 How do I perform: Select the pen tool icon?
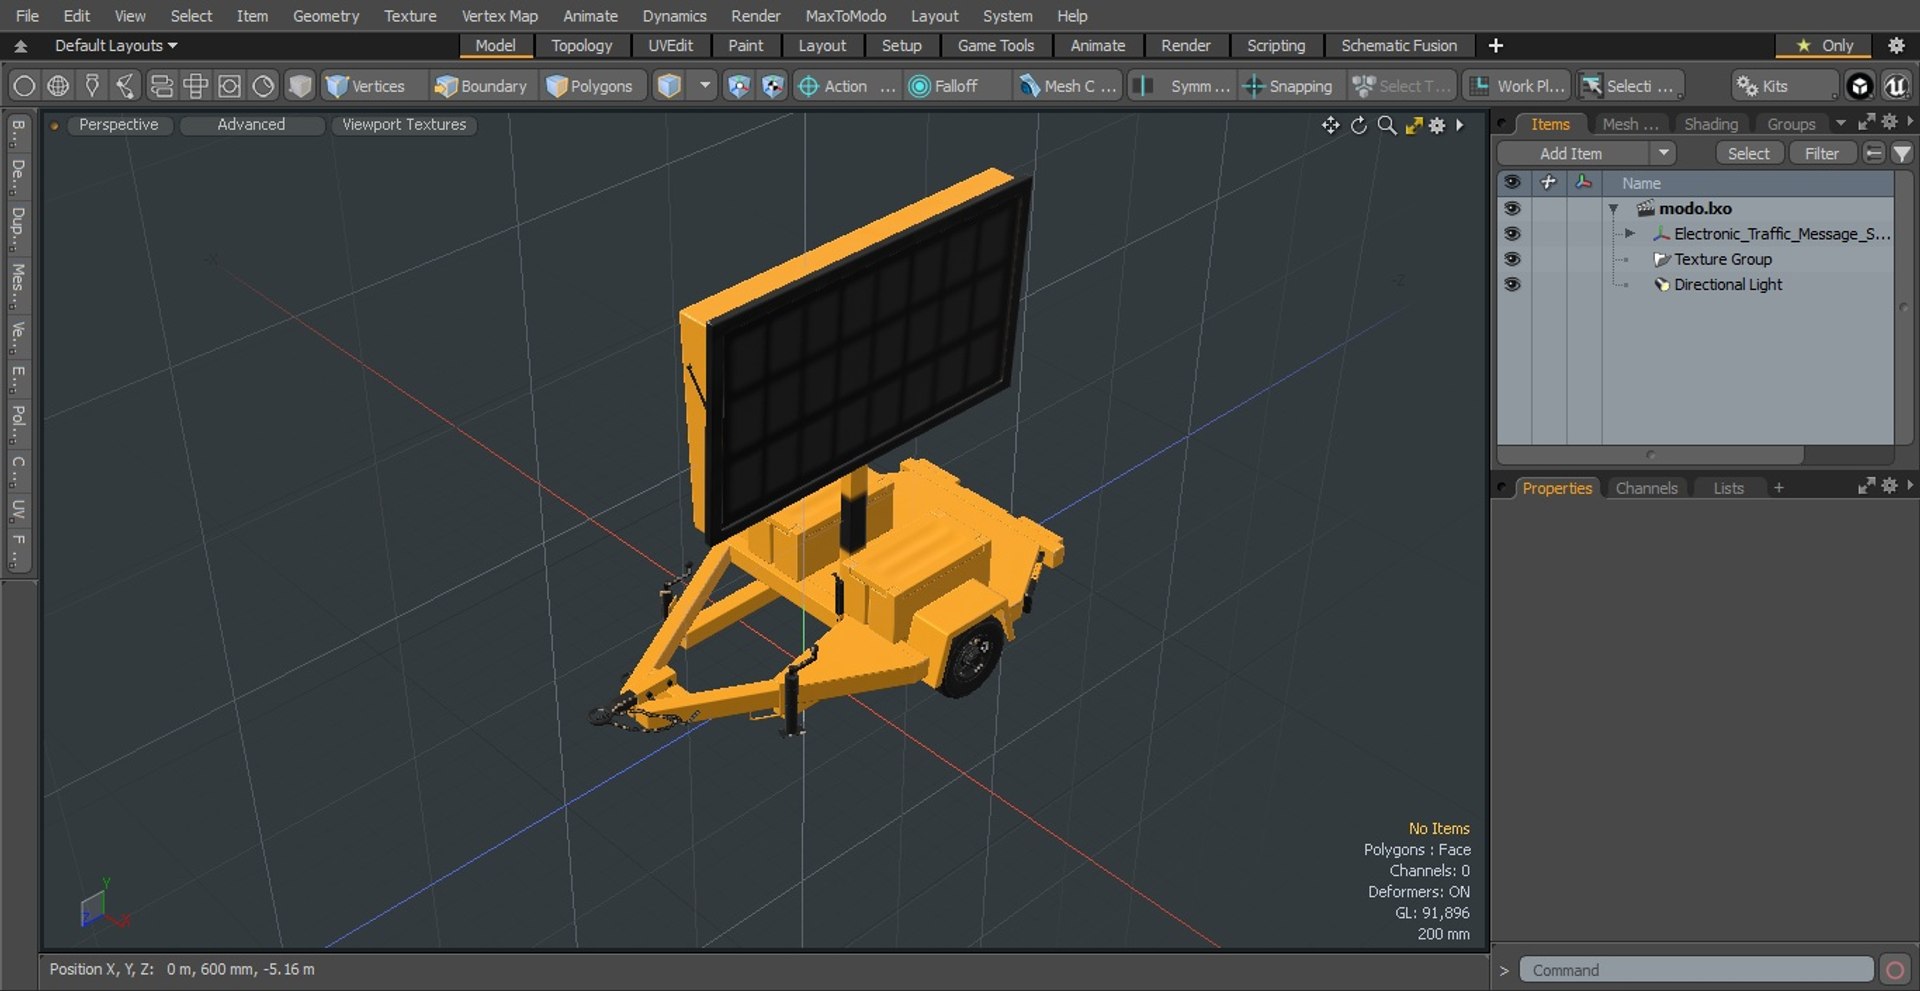tap(92, 86)
